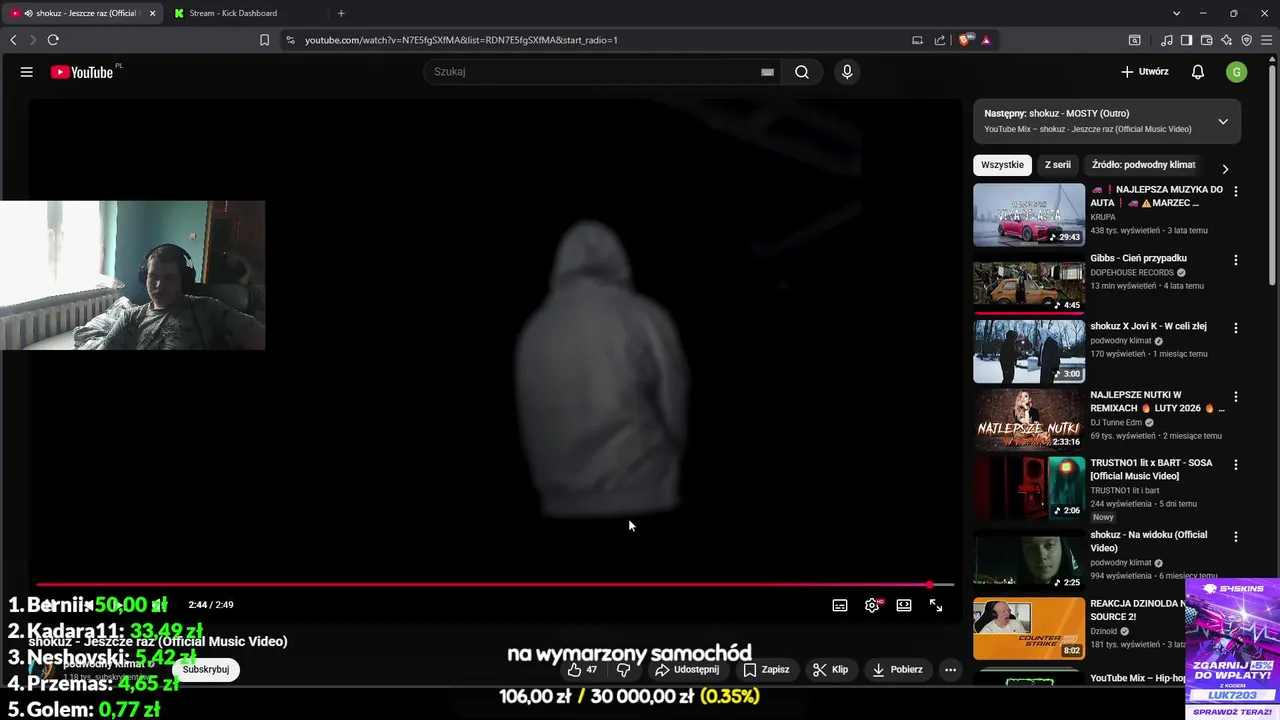Open the tab search dropdown arrow
Screen dimensions: 1280x720
pyautogui.click(x=1176, y=13)
